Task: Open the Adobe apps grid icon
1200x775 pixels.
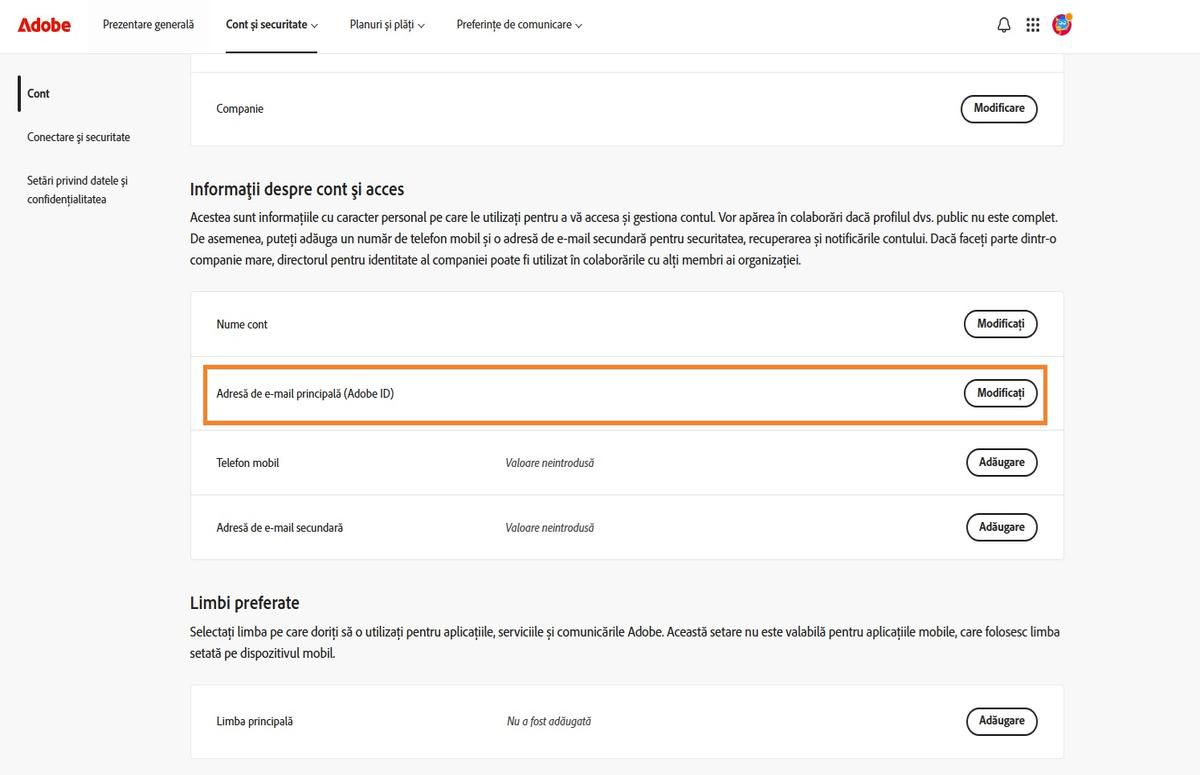Action: tap(1033, 24)
